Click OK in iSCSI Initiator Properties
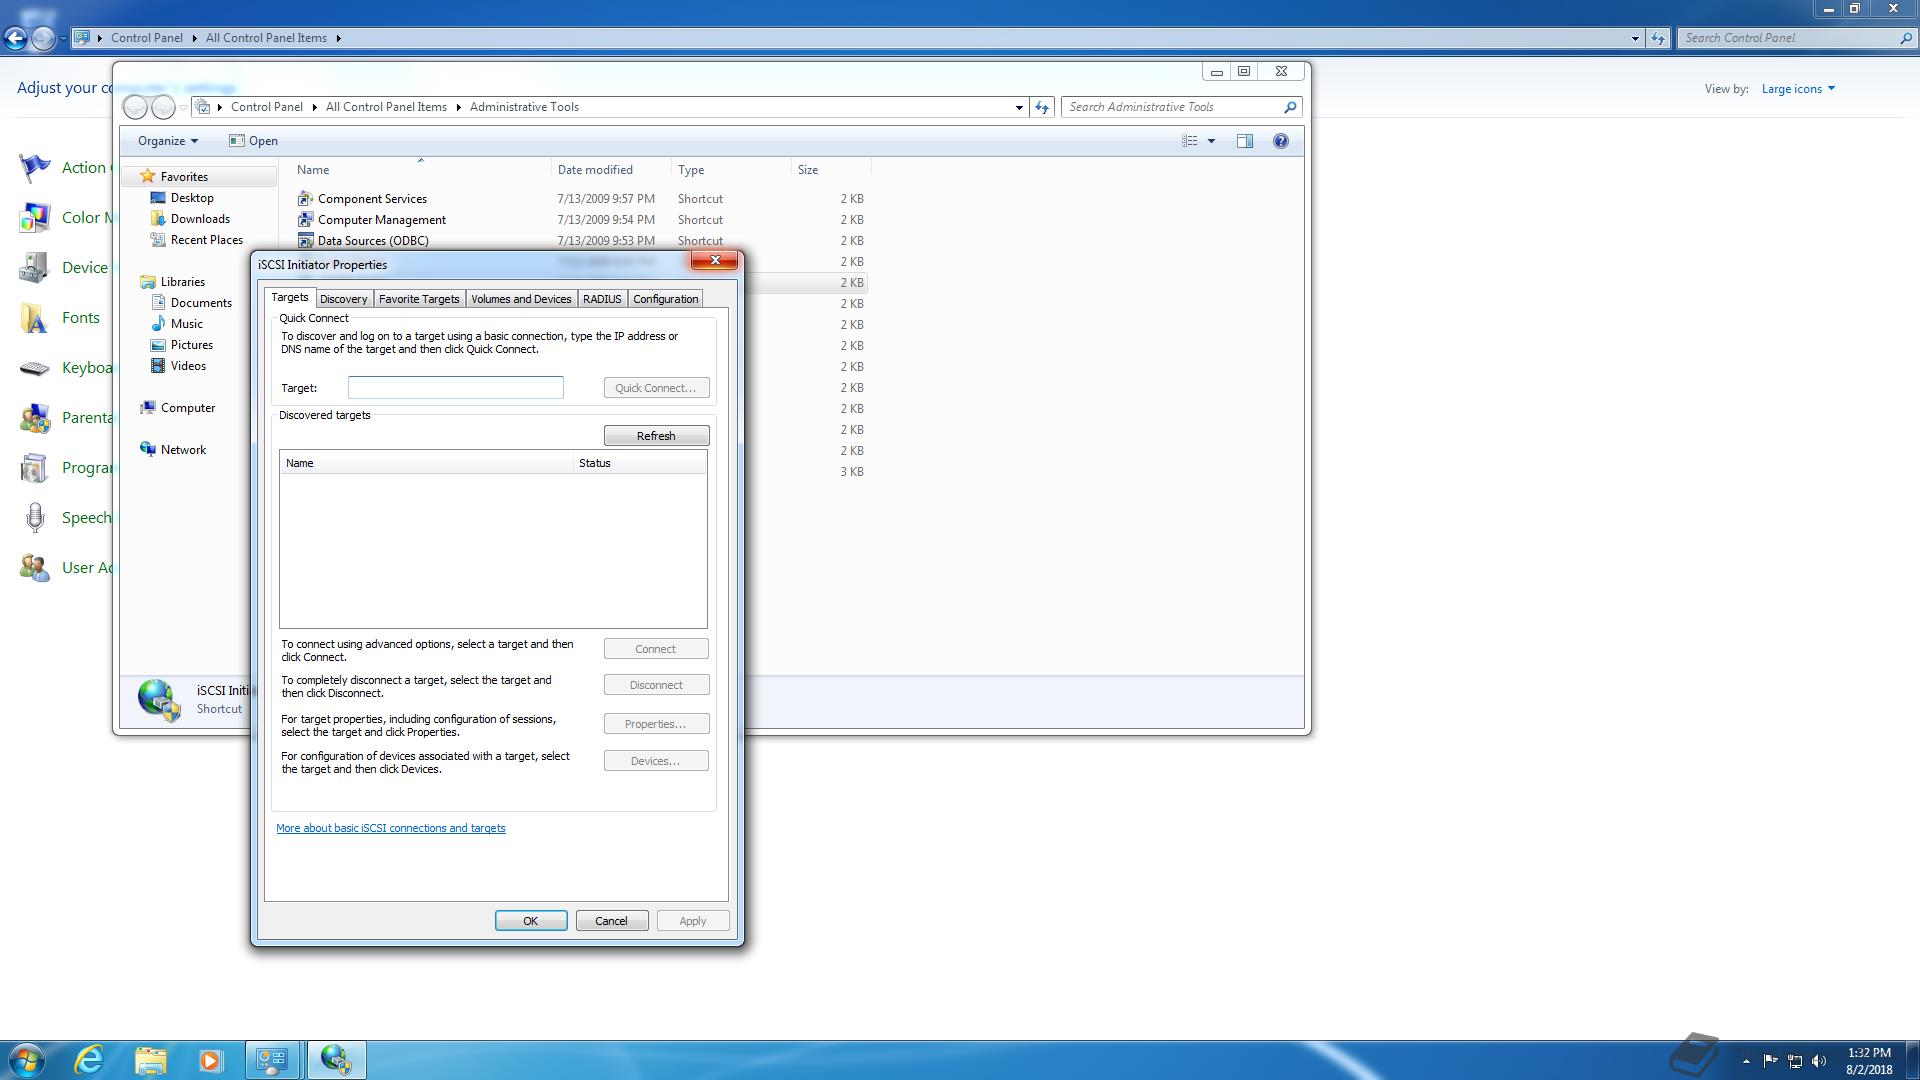The height and width of the screenshot is (1080, 1920). 531,921
